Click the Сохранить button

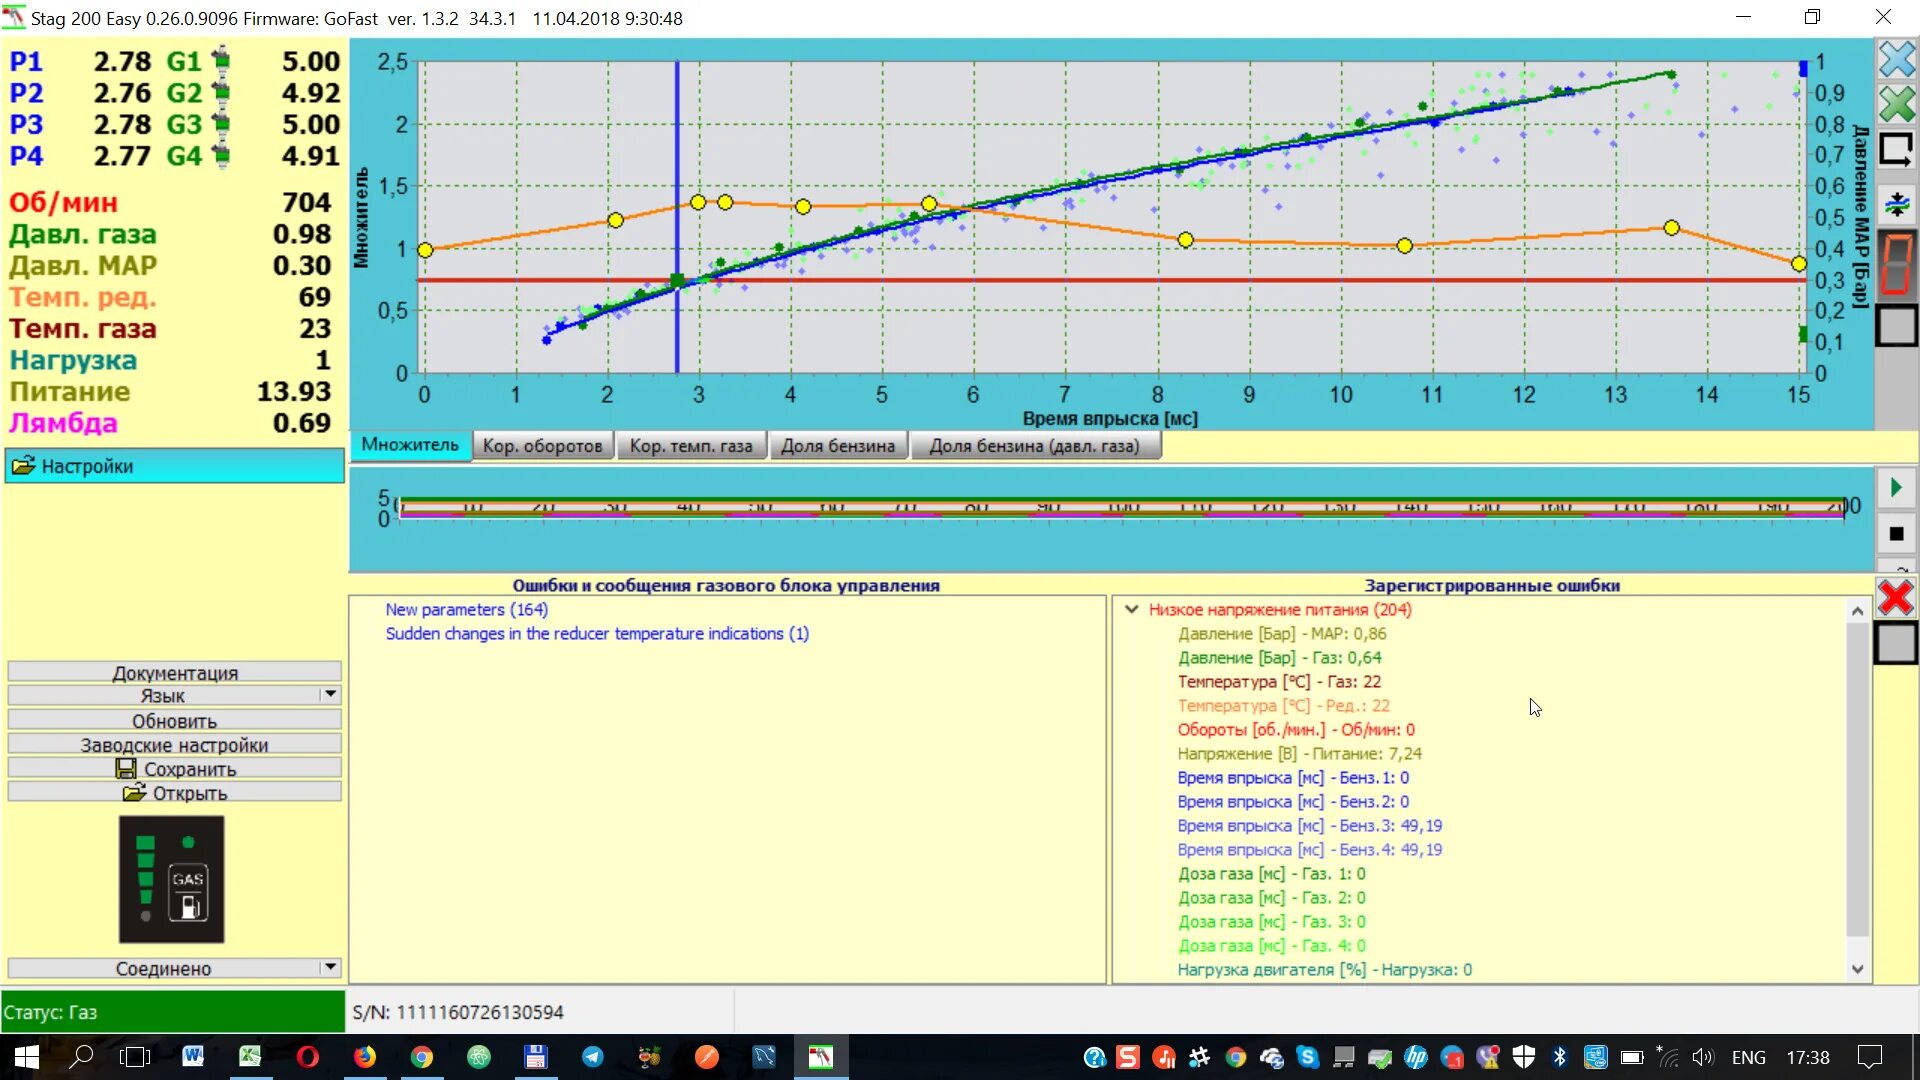pyautogui.click(x=174, y=768)
